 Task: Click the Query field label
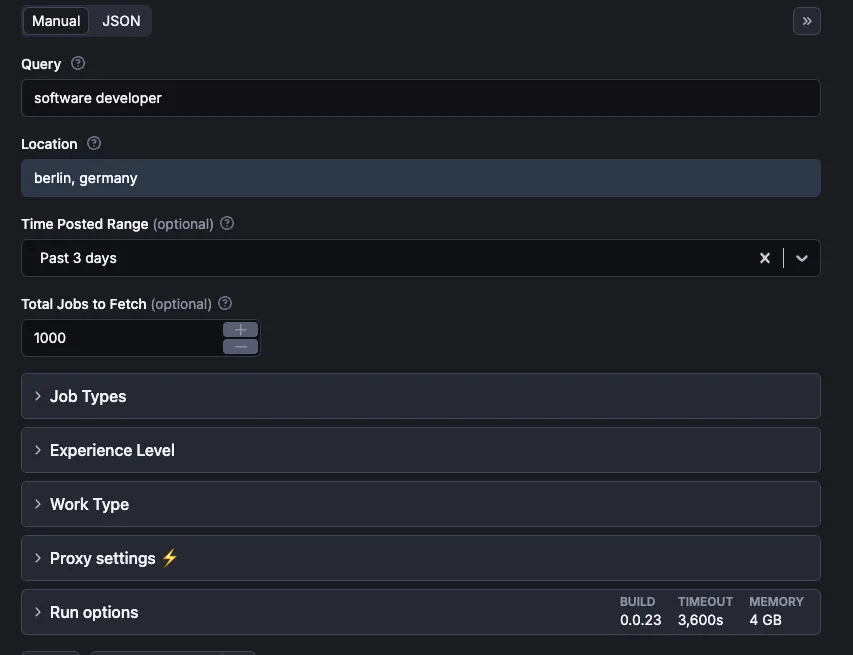[41, 64]
